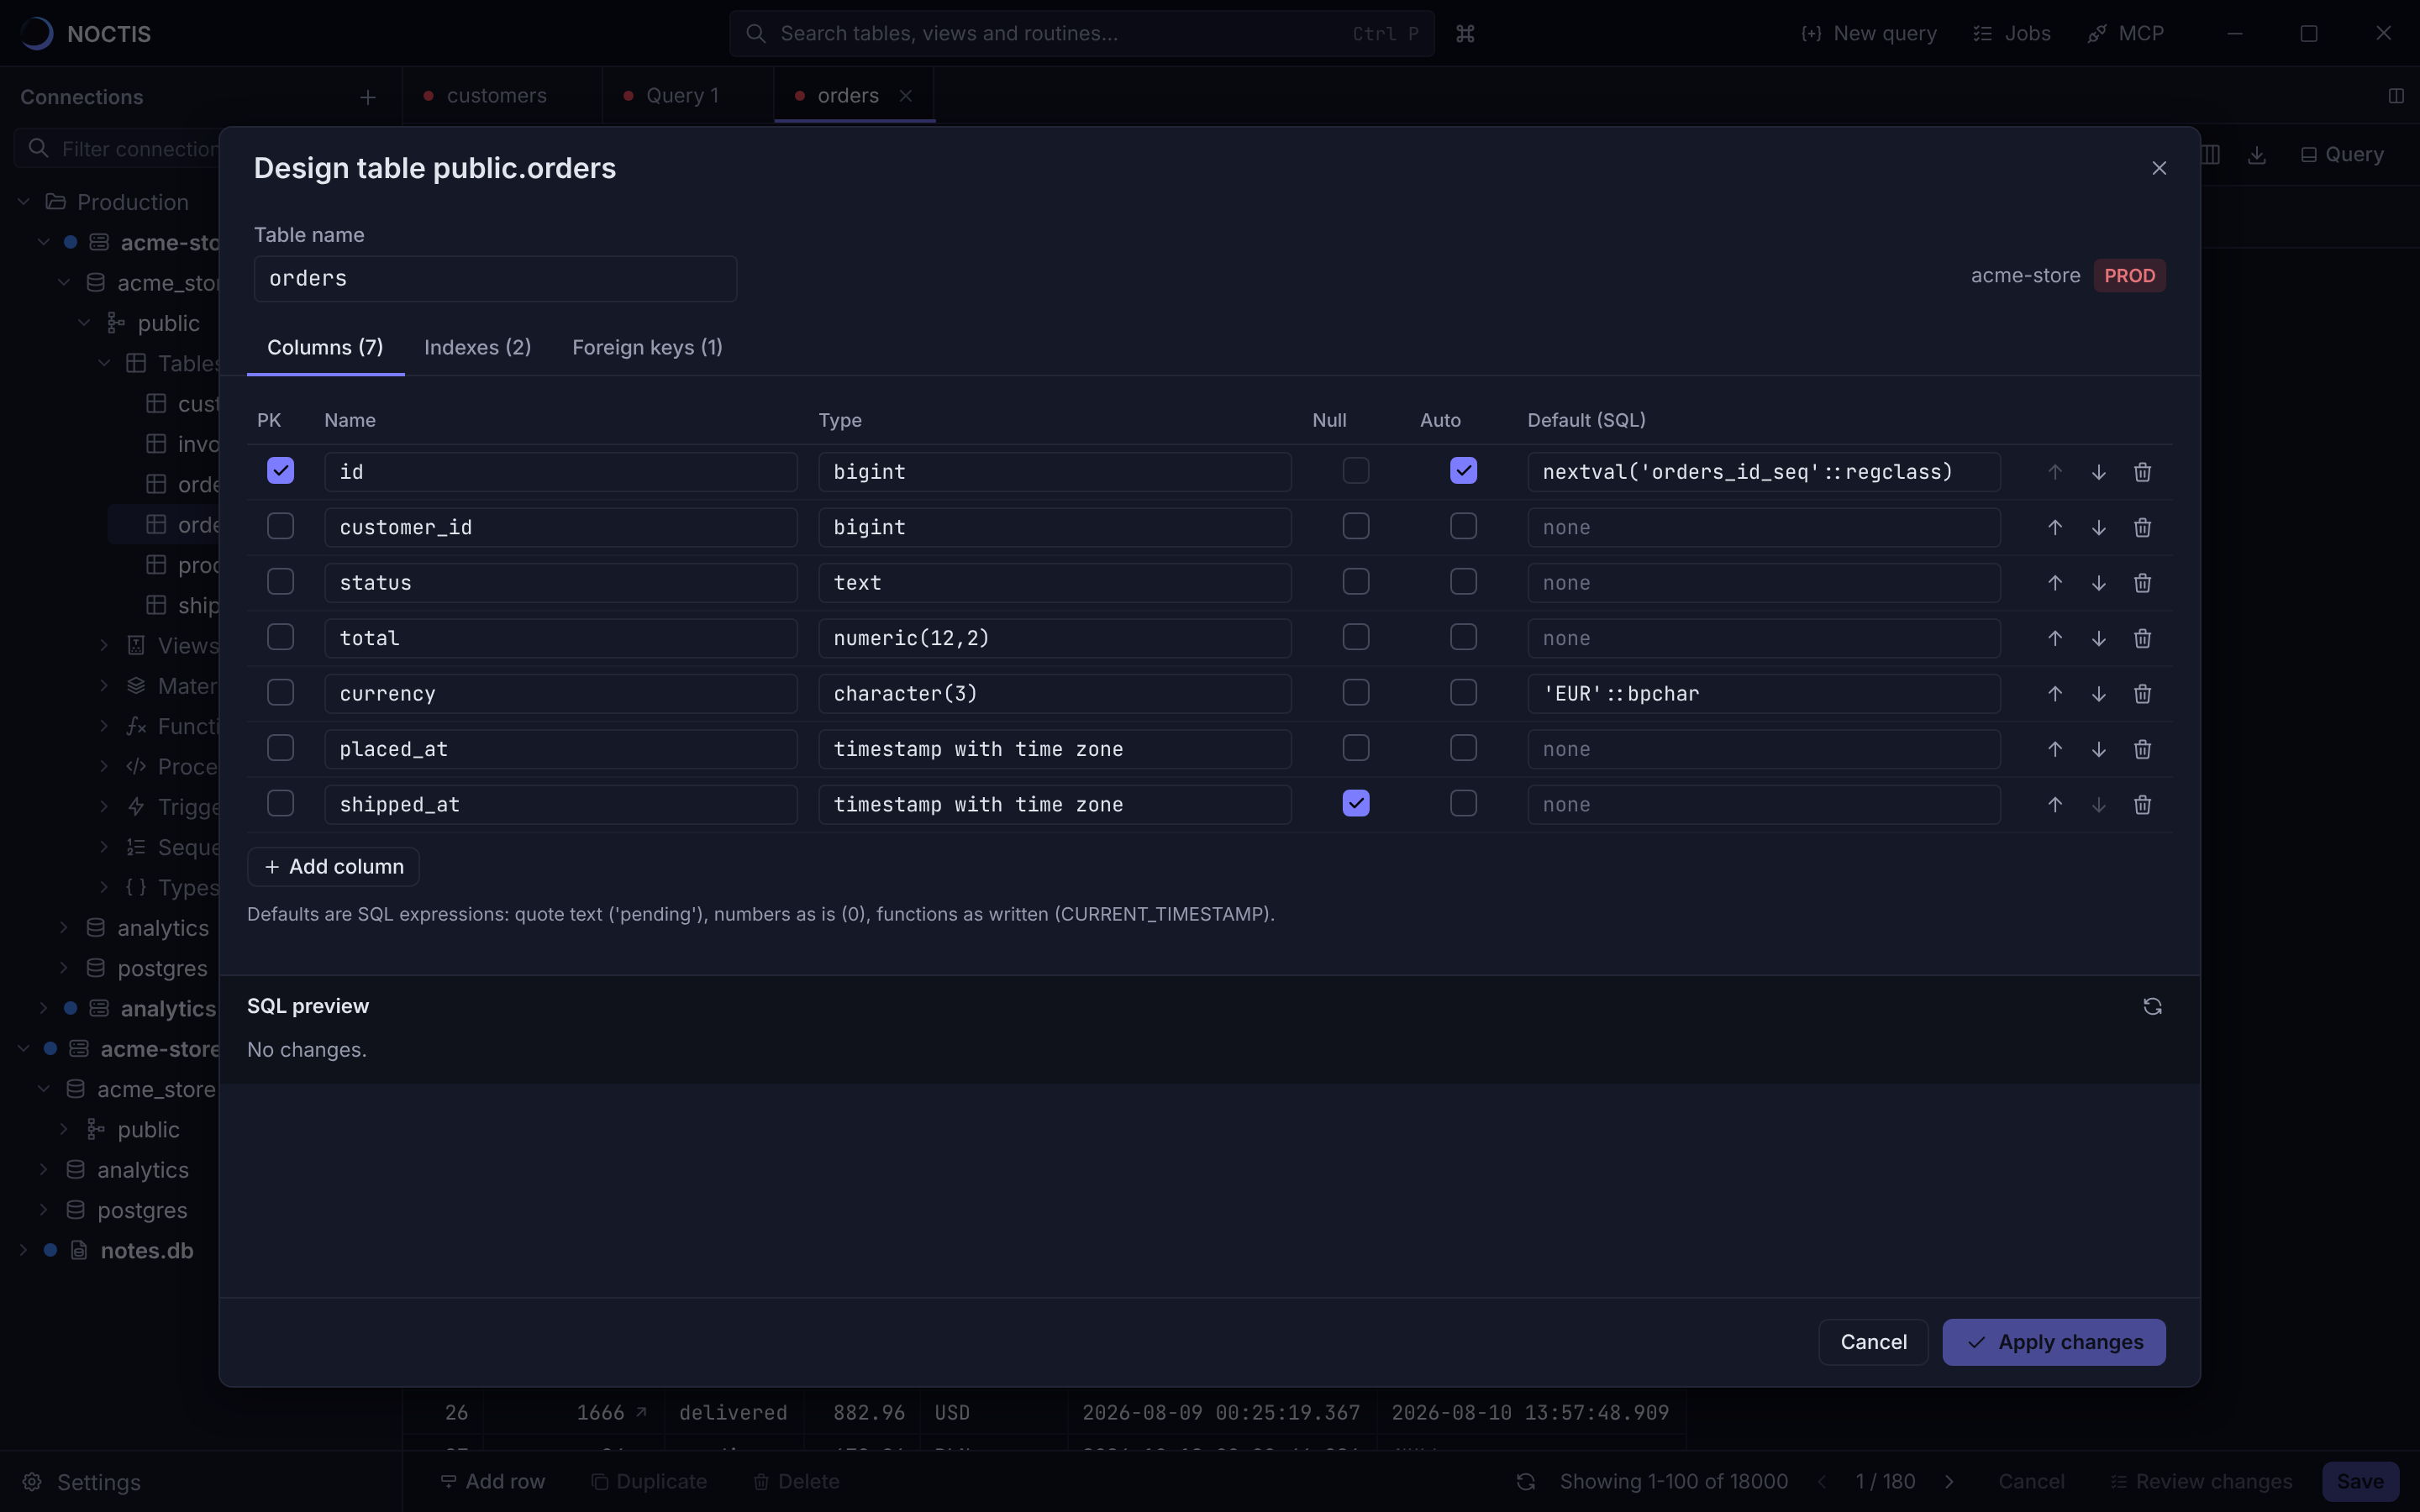Switch to the Indexes (2) tab
The width and height of the screenshot is (2420, 1512).
point(477,347)
